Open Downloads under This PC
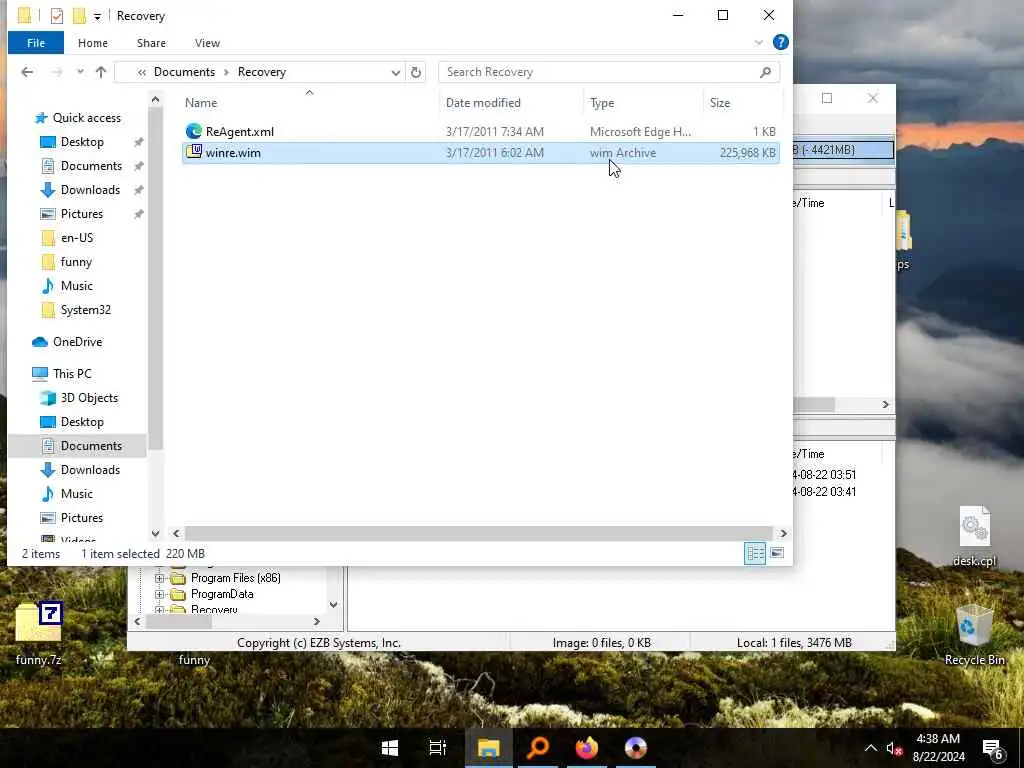 (90, 470)
